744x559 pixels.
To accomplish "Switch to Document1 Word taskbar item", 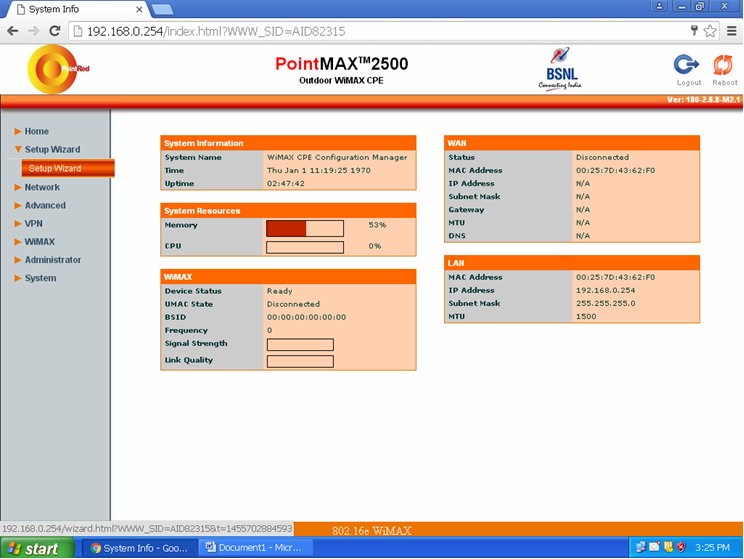I will point(255,548).
